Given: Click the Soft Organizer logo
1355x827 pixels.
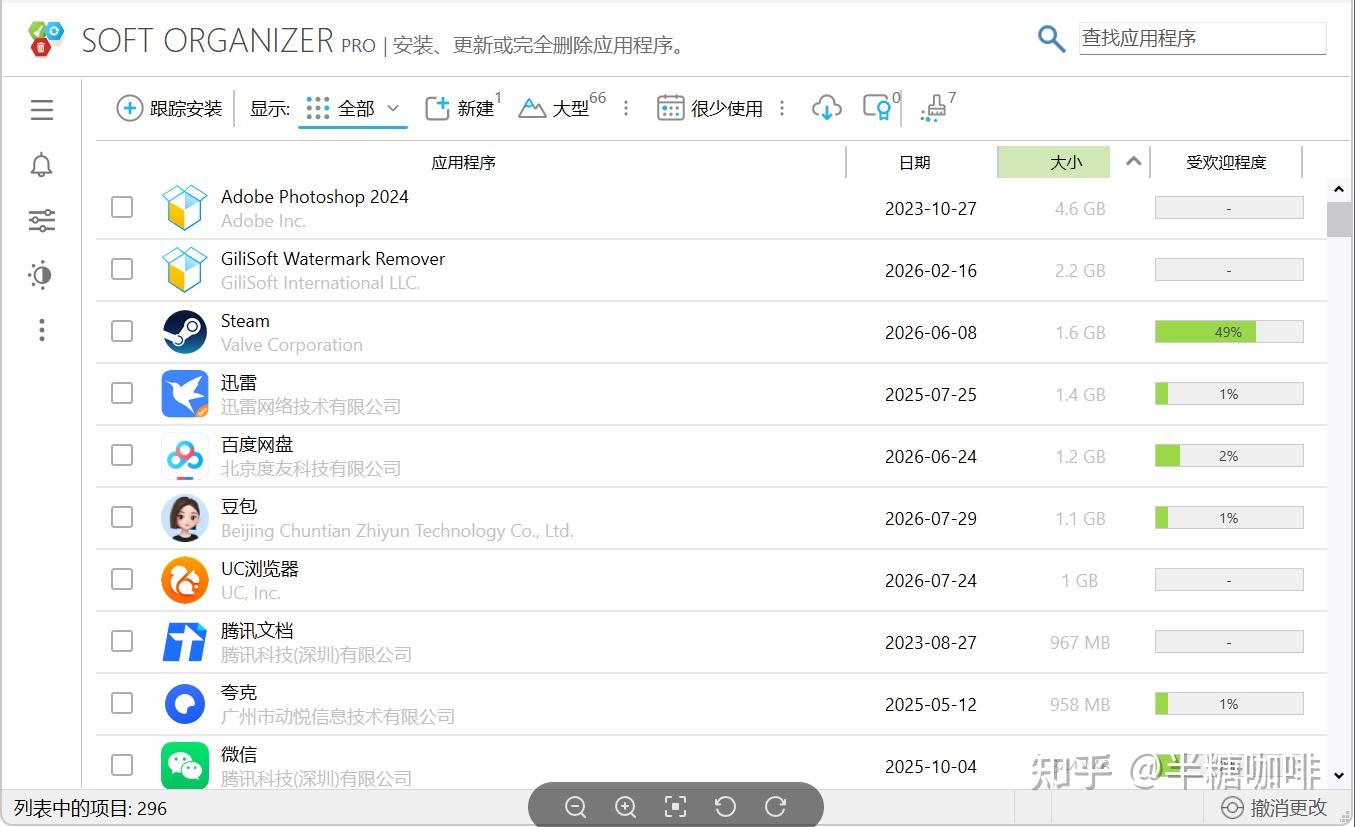Looking at the screenshot, I should pos(46,38).
